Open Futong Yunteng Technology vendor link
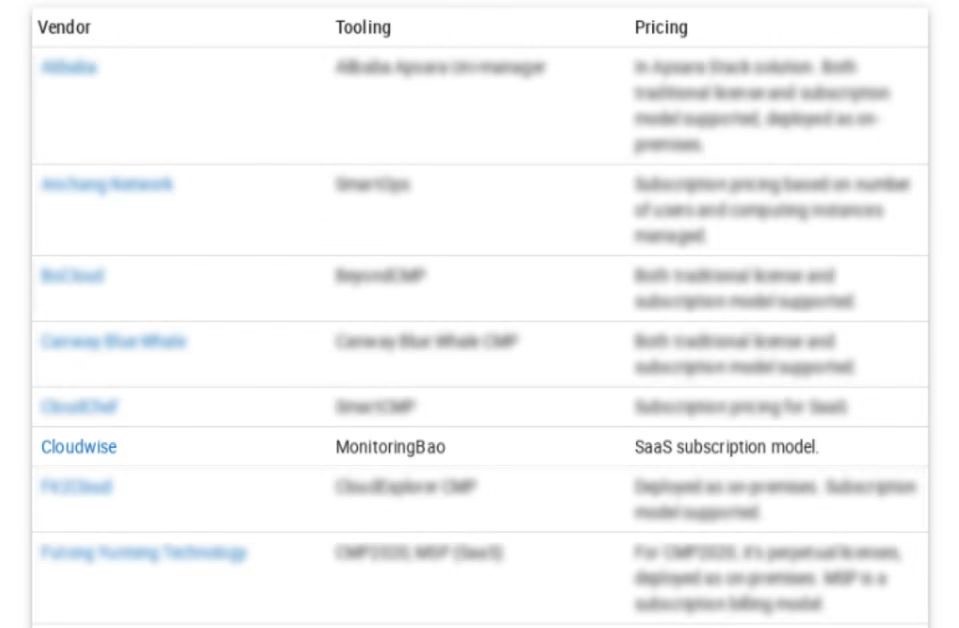The image size is (959, 628). [144, 553]
